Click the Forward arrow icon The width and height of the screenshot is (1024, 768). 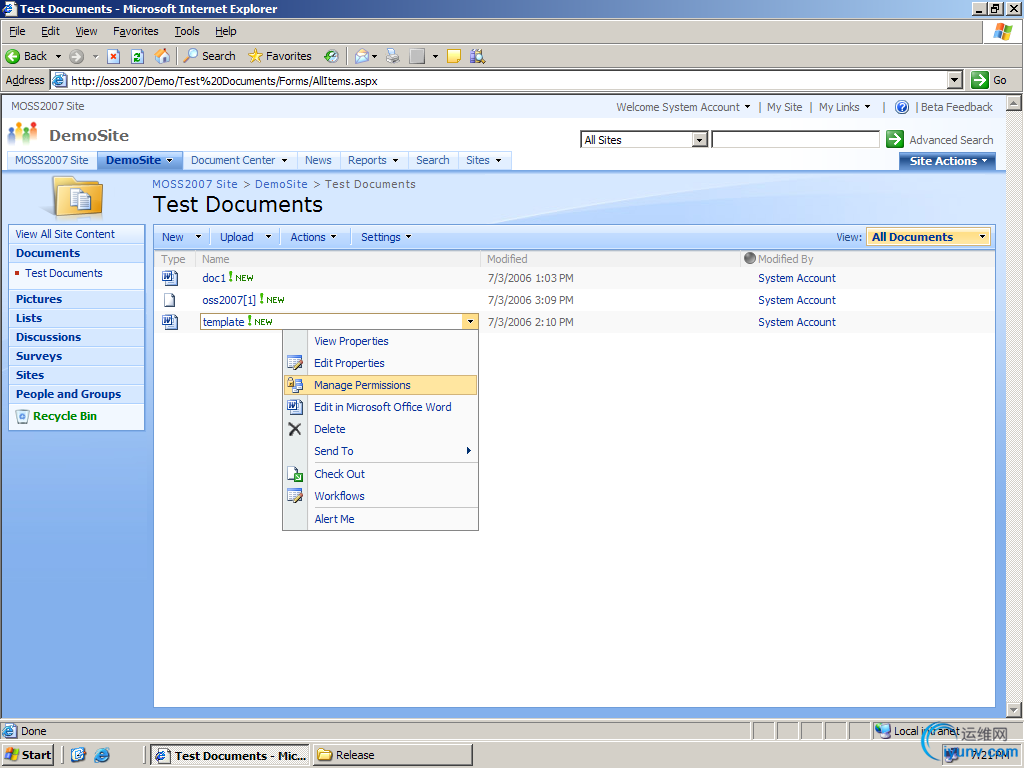76,56
